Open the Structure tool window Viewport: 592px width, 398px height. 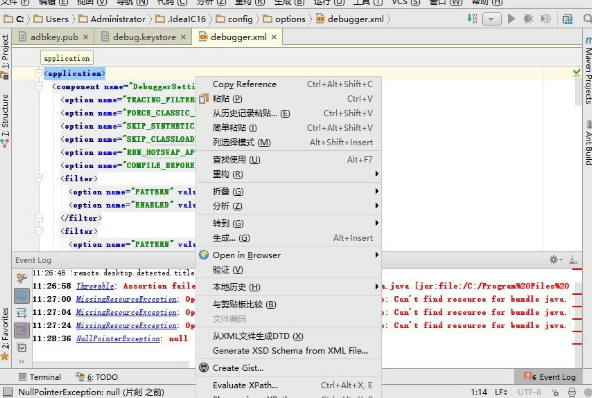(x=5, y=120)
